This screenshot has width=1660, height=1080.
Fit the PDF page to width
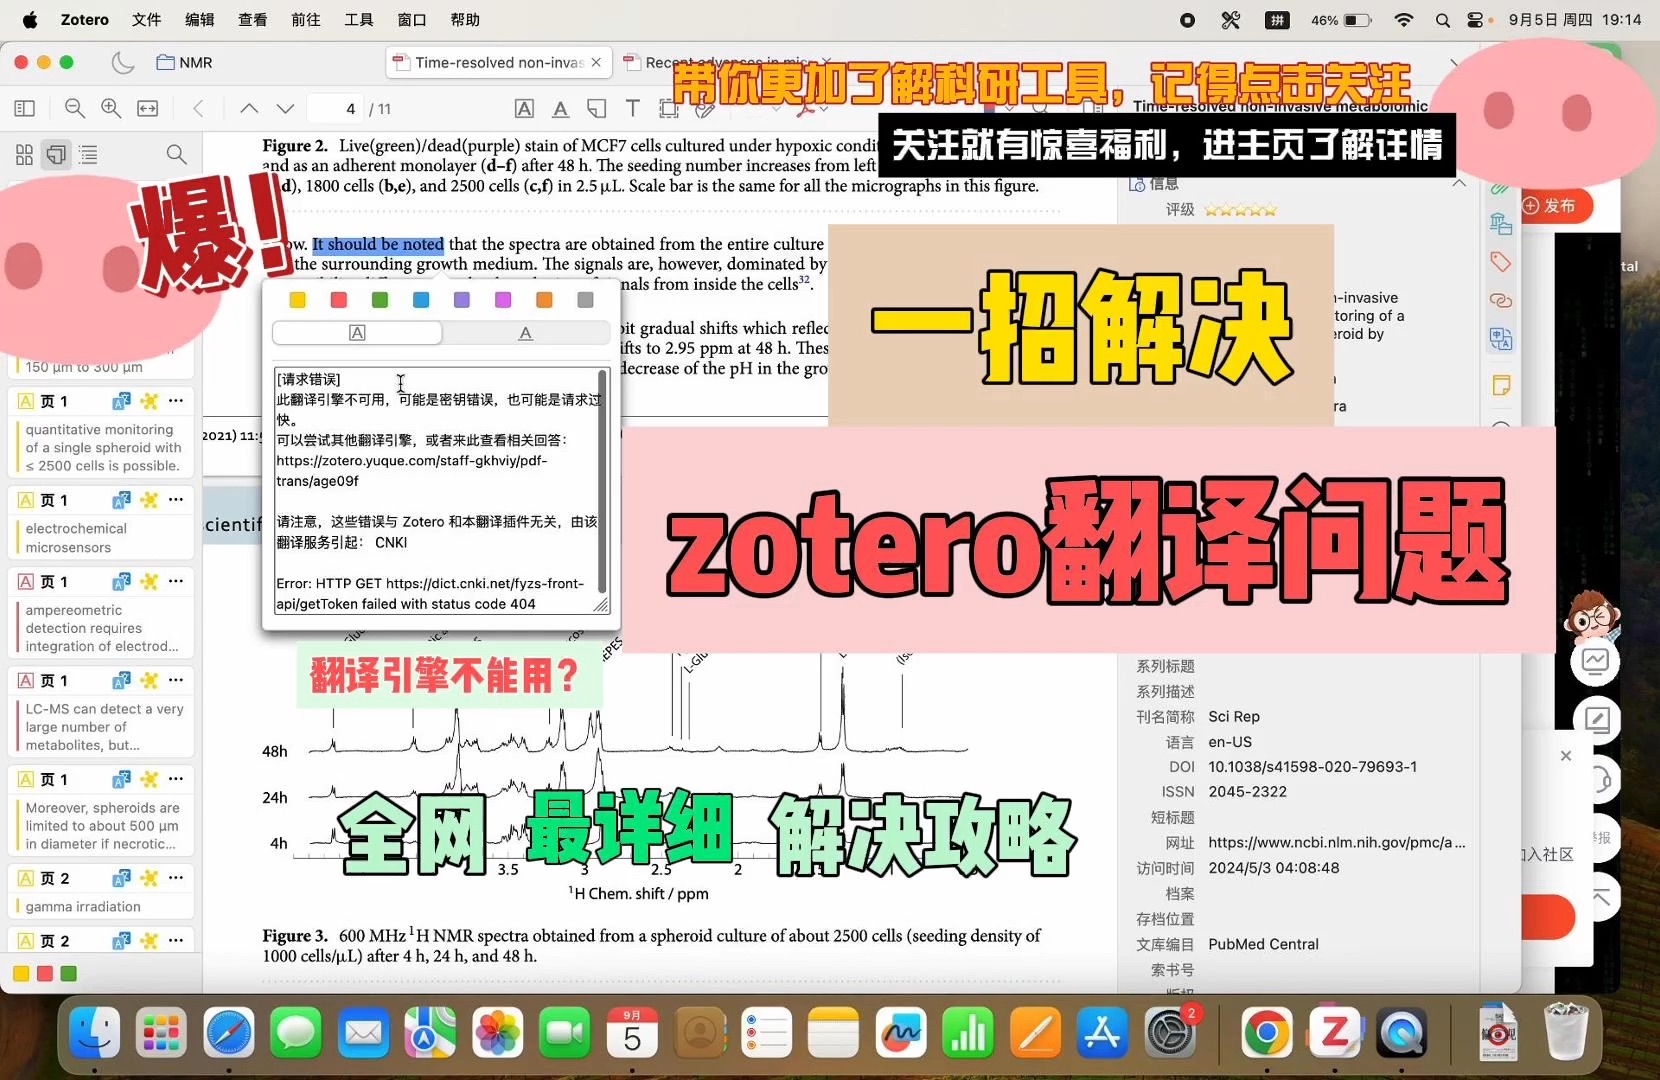click(148, 108)
